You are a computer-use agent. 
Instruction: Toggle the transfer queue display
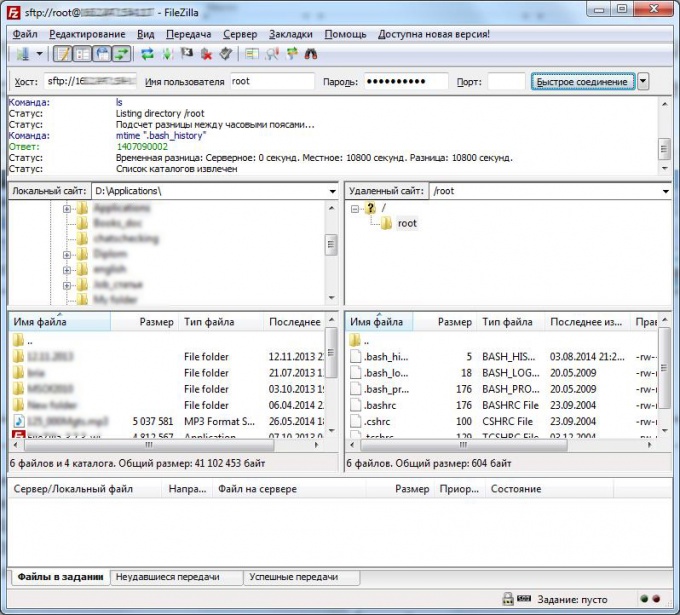[122, 54]
